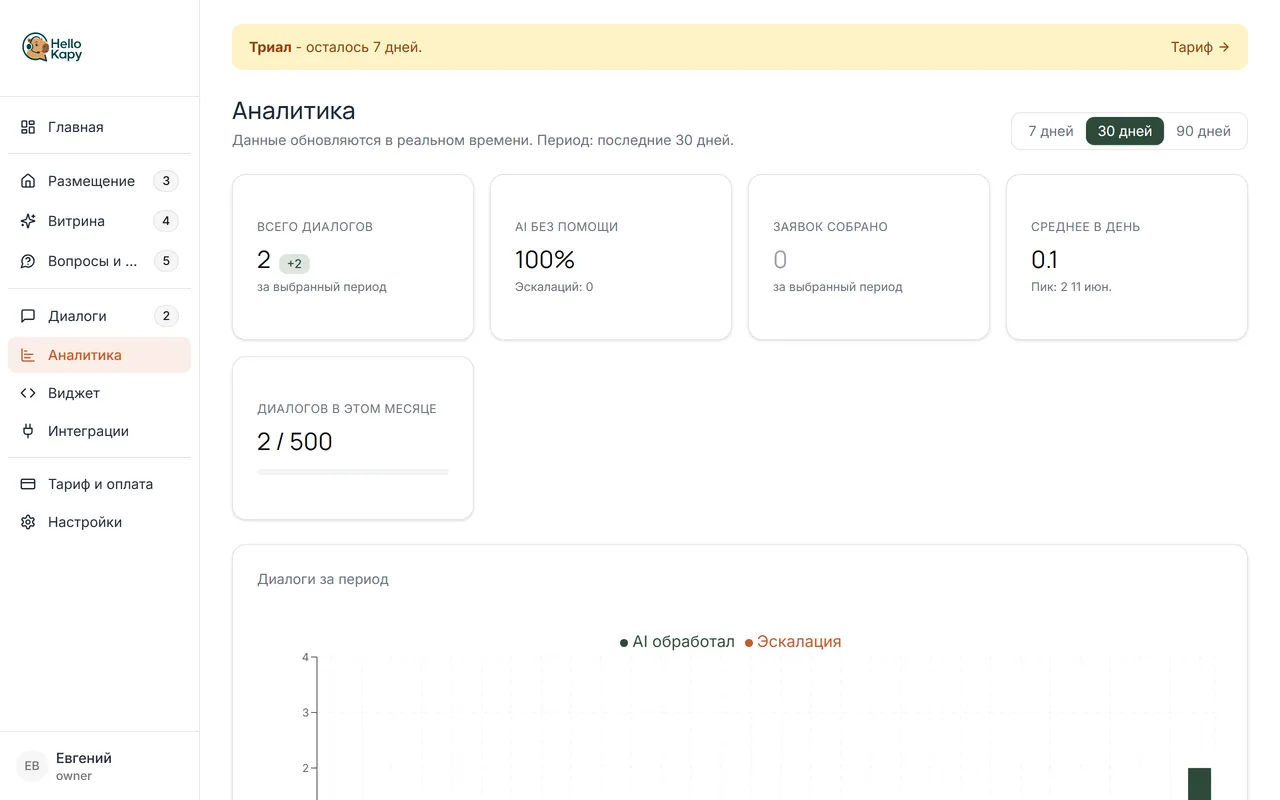Switch period to 90 дней
The width and height of the screenshot is (1280, 800).
[x=1203, y=131]
